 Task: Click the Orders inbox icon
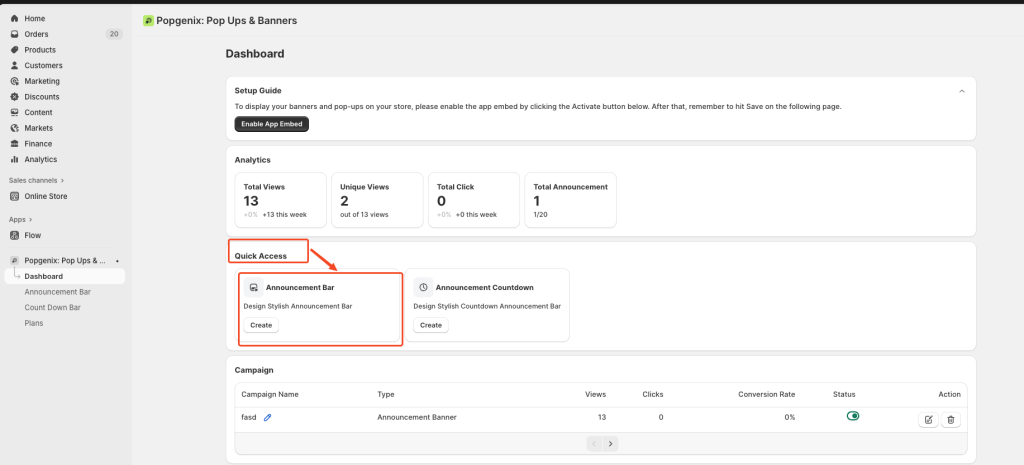tap(14, 34)
